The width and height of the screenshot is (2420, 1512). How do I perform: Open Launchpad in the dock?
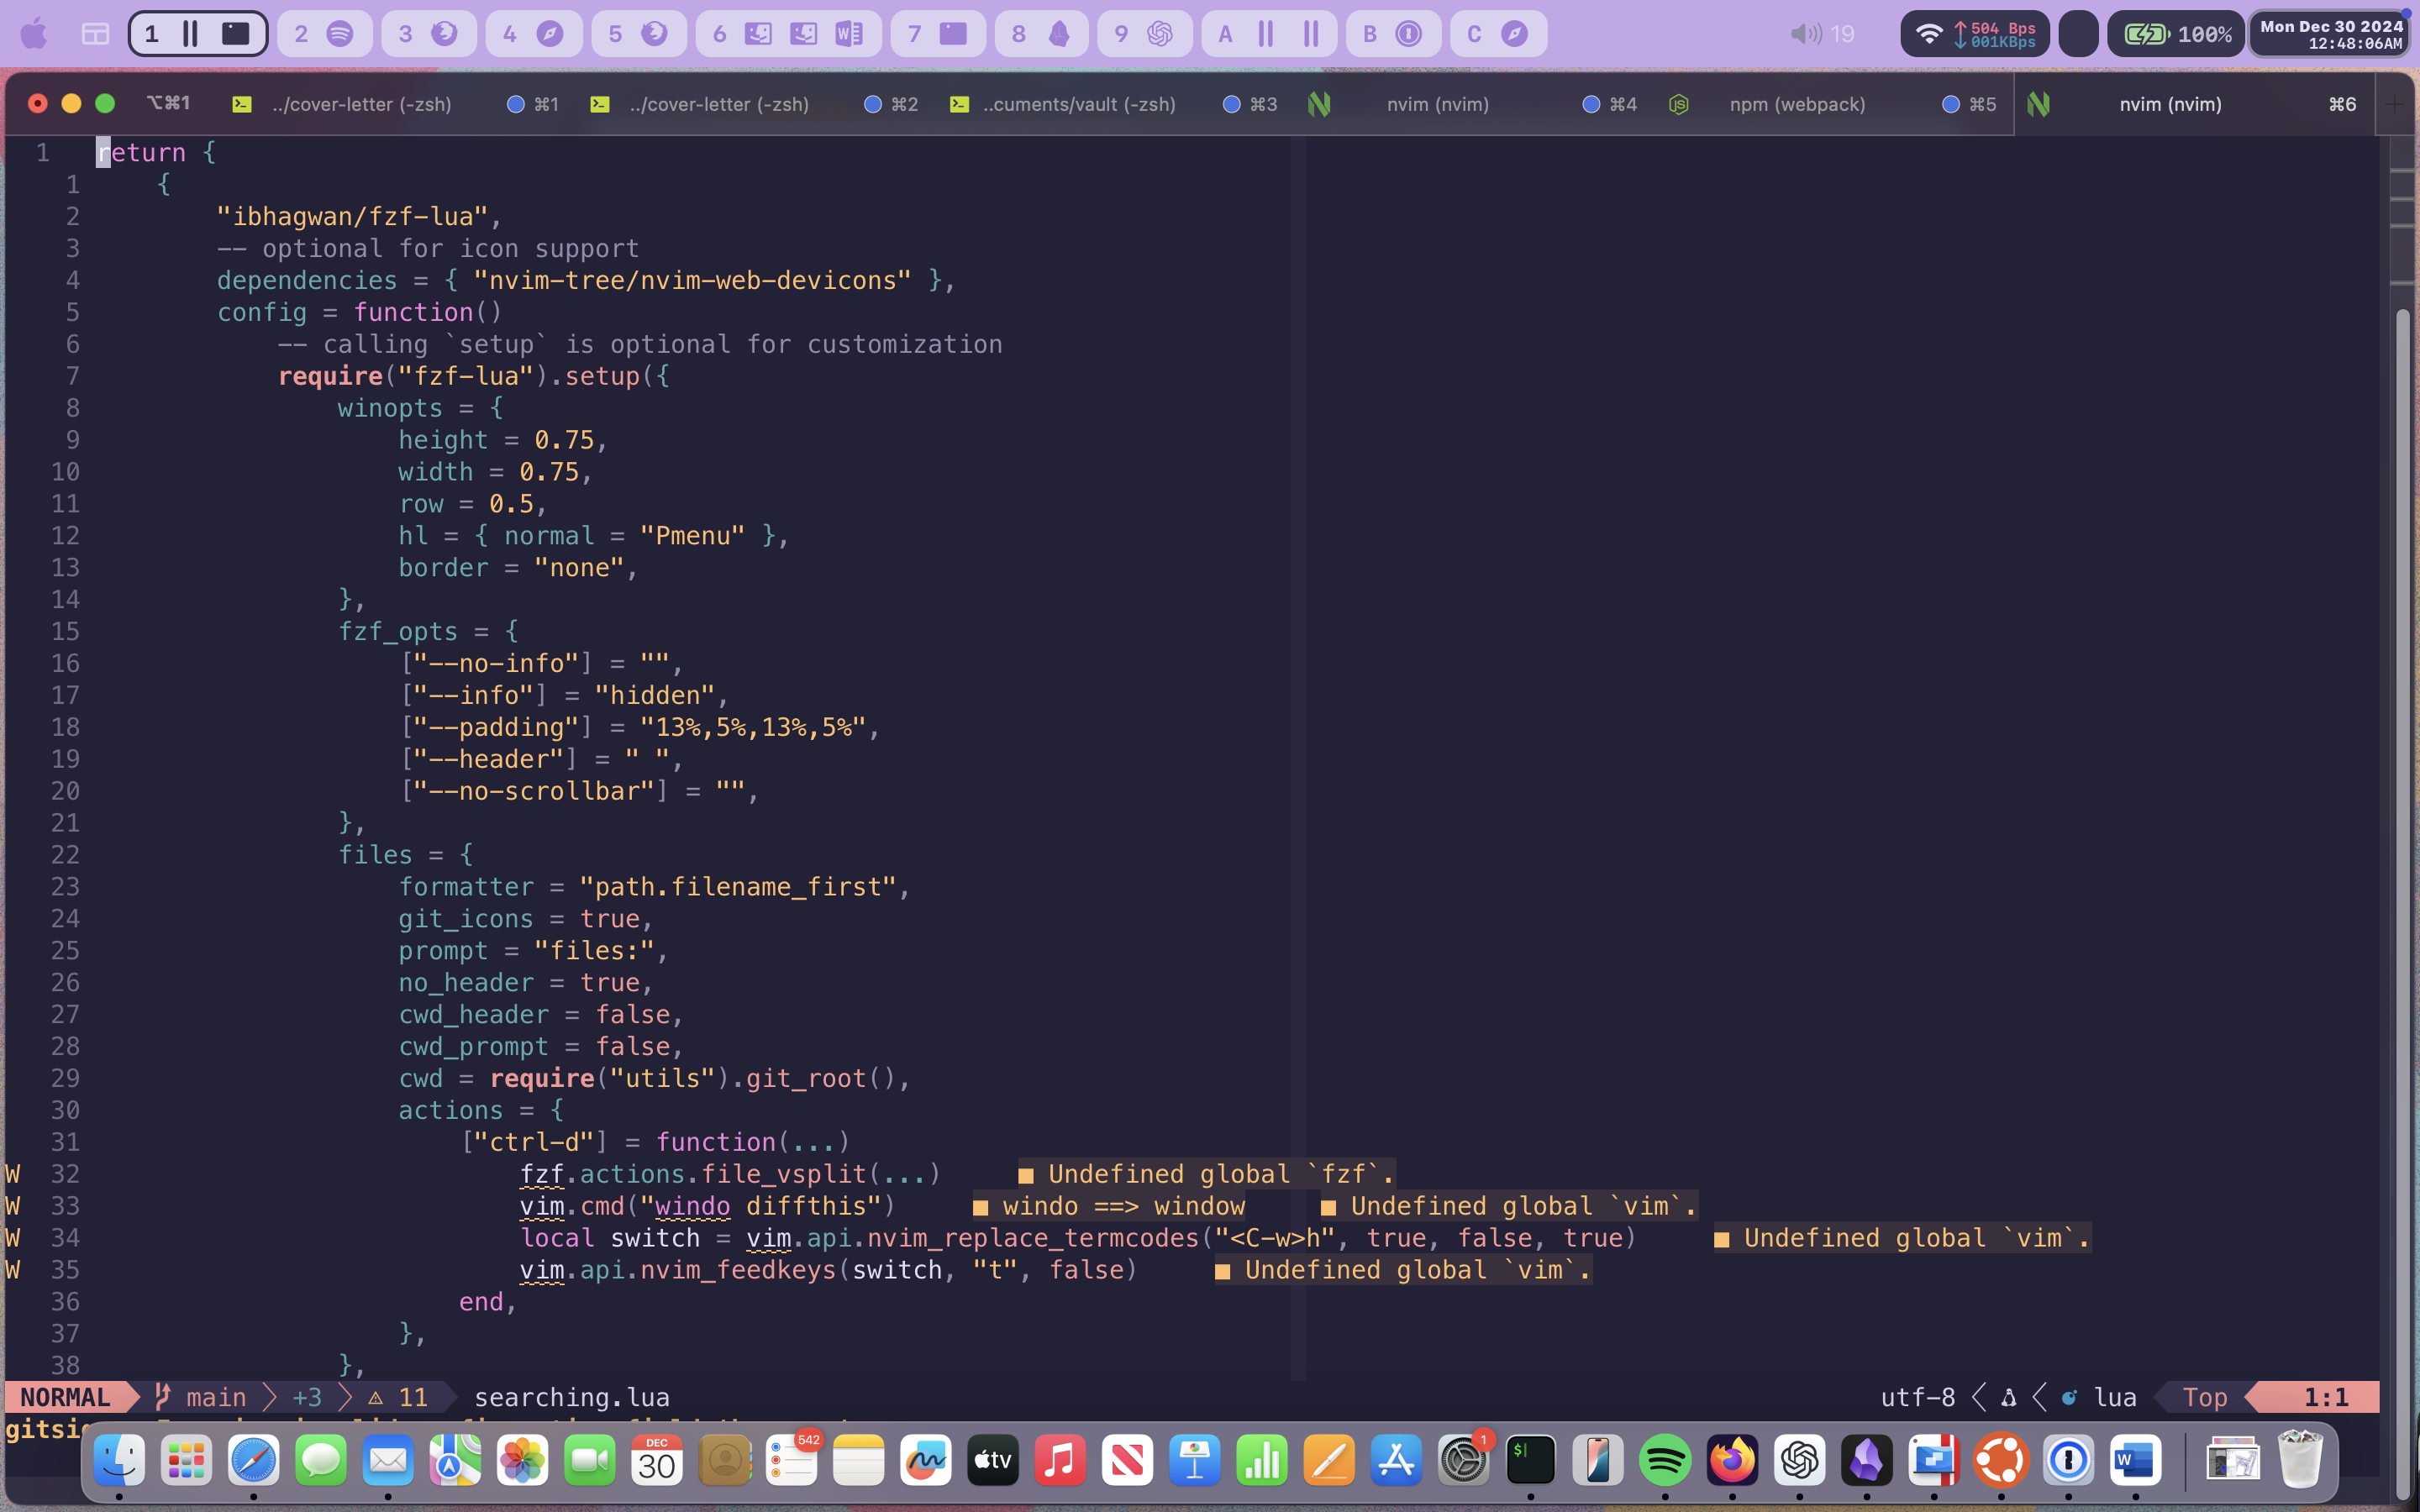(186, 1461)
